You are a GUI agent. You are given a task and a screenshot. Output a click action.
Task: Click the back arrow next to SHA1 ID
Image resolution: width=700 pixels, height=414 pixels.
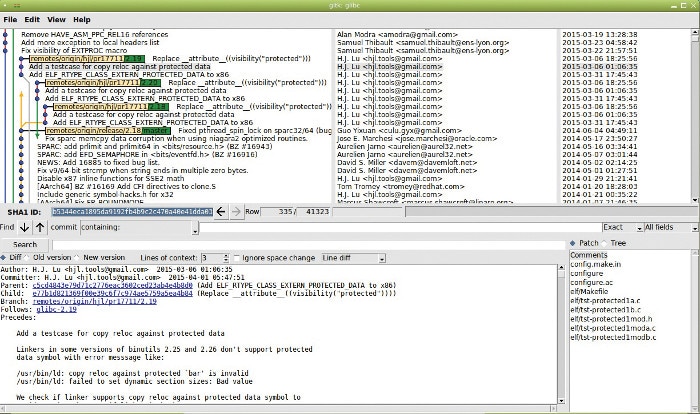click(222, 212)
